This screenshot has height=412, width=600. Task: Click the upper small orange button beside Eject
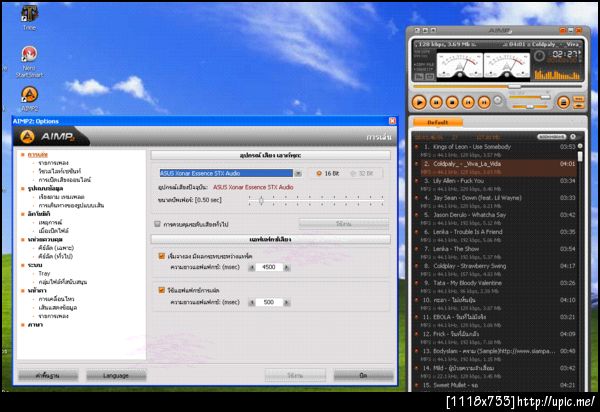579,99
